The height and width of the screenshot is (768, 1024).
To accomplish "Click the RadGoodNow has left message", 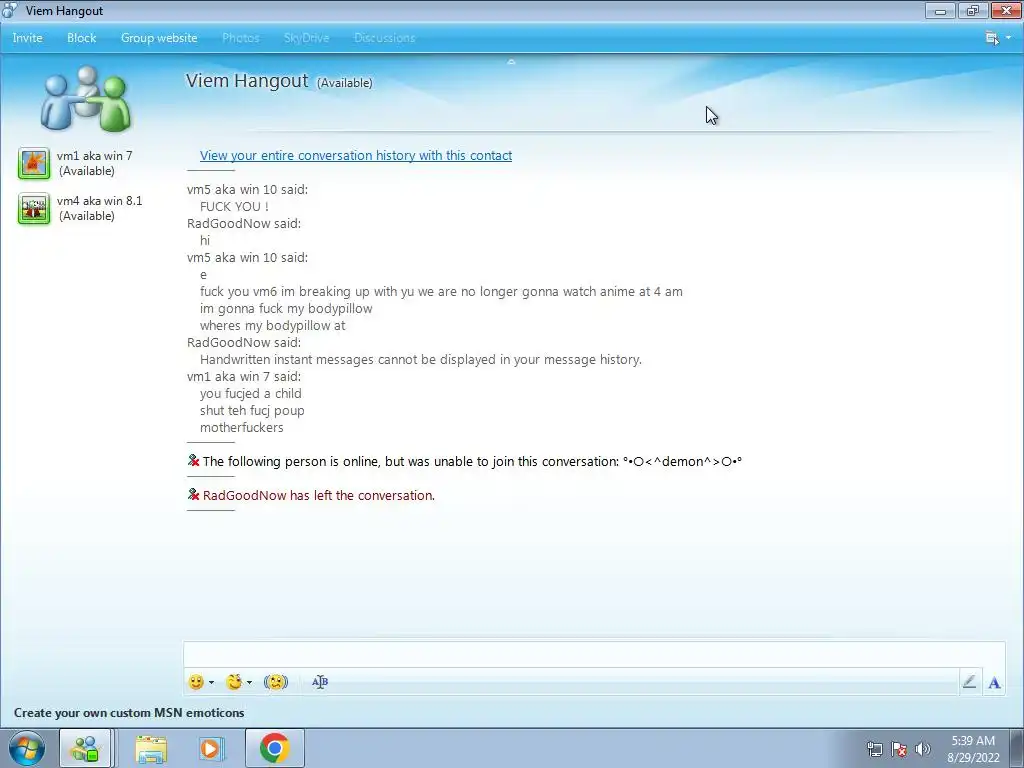I will [319, 495].
